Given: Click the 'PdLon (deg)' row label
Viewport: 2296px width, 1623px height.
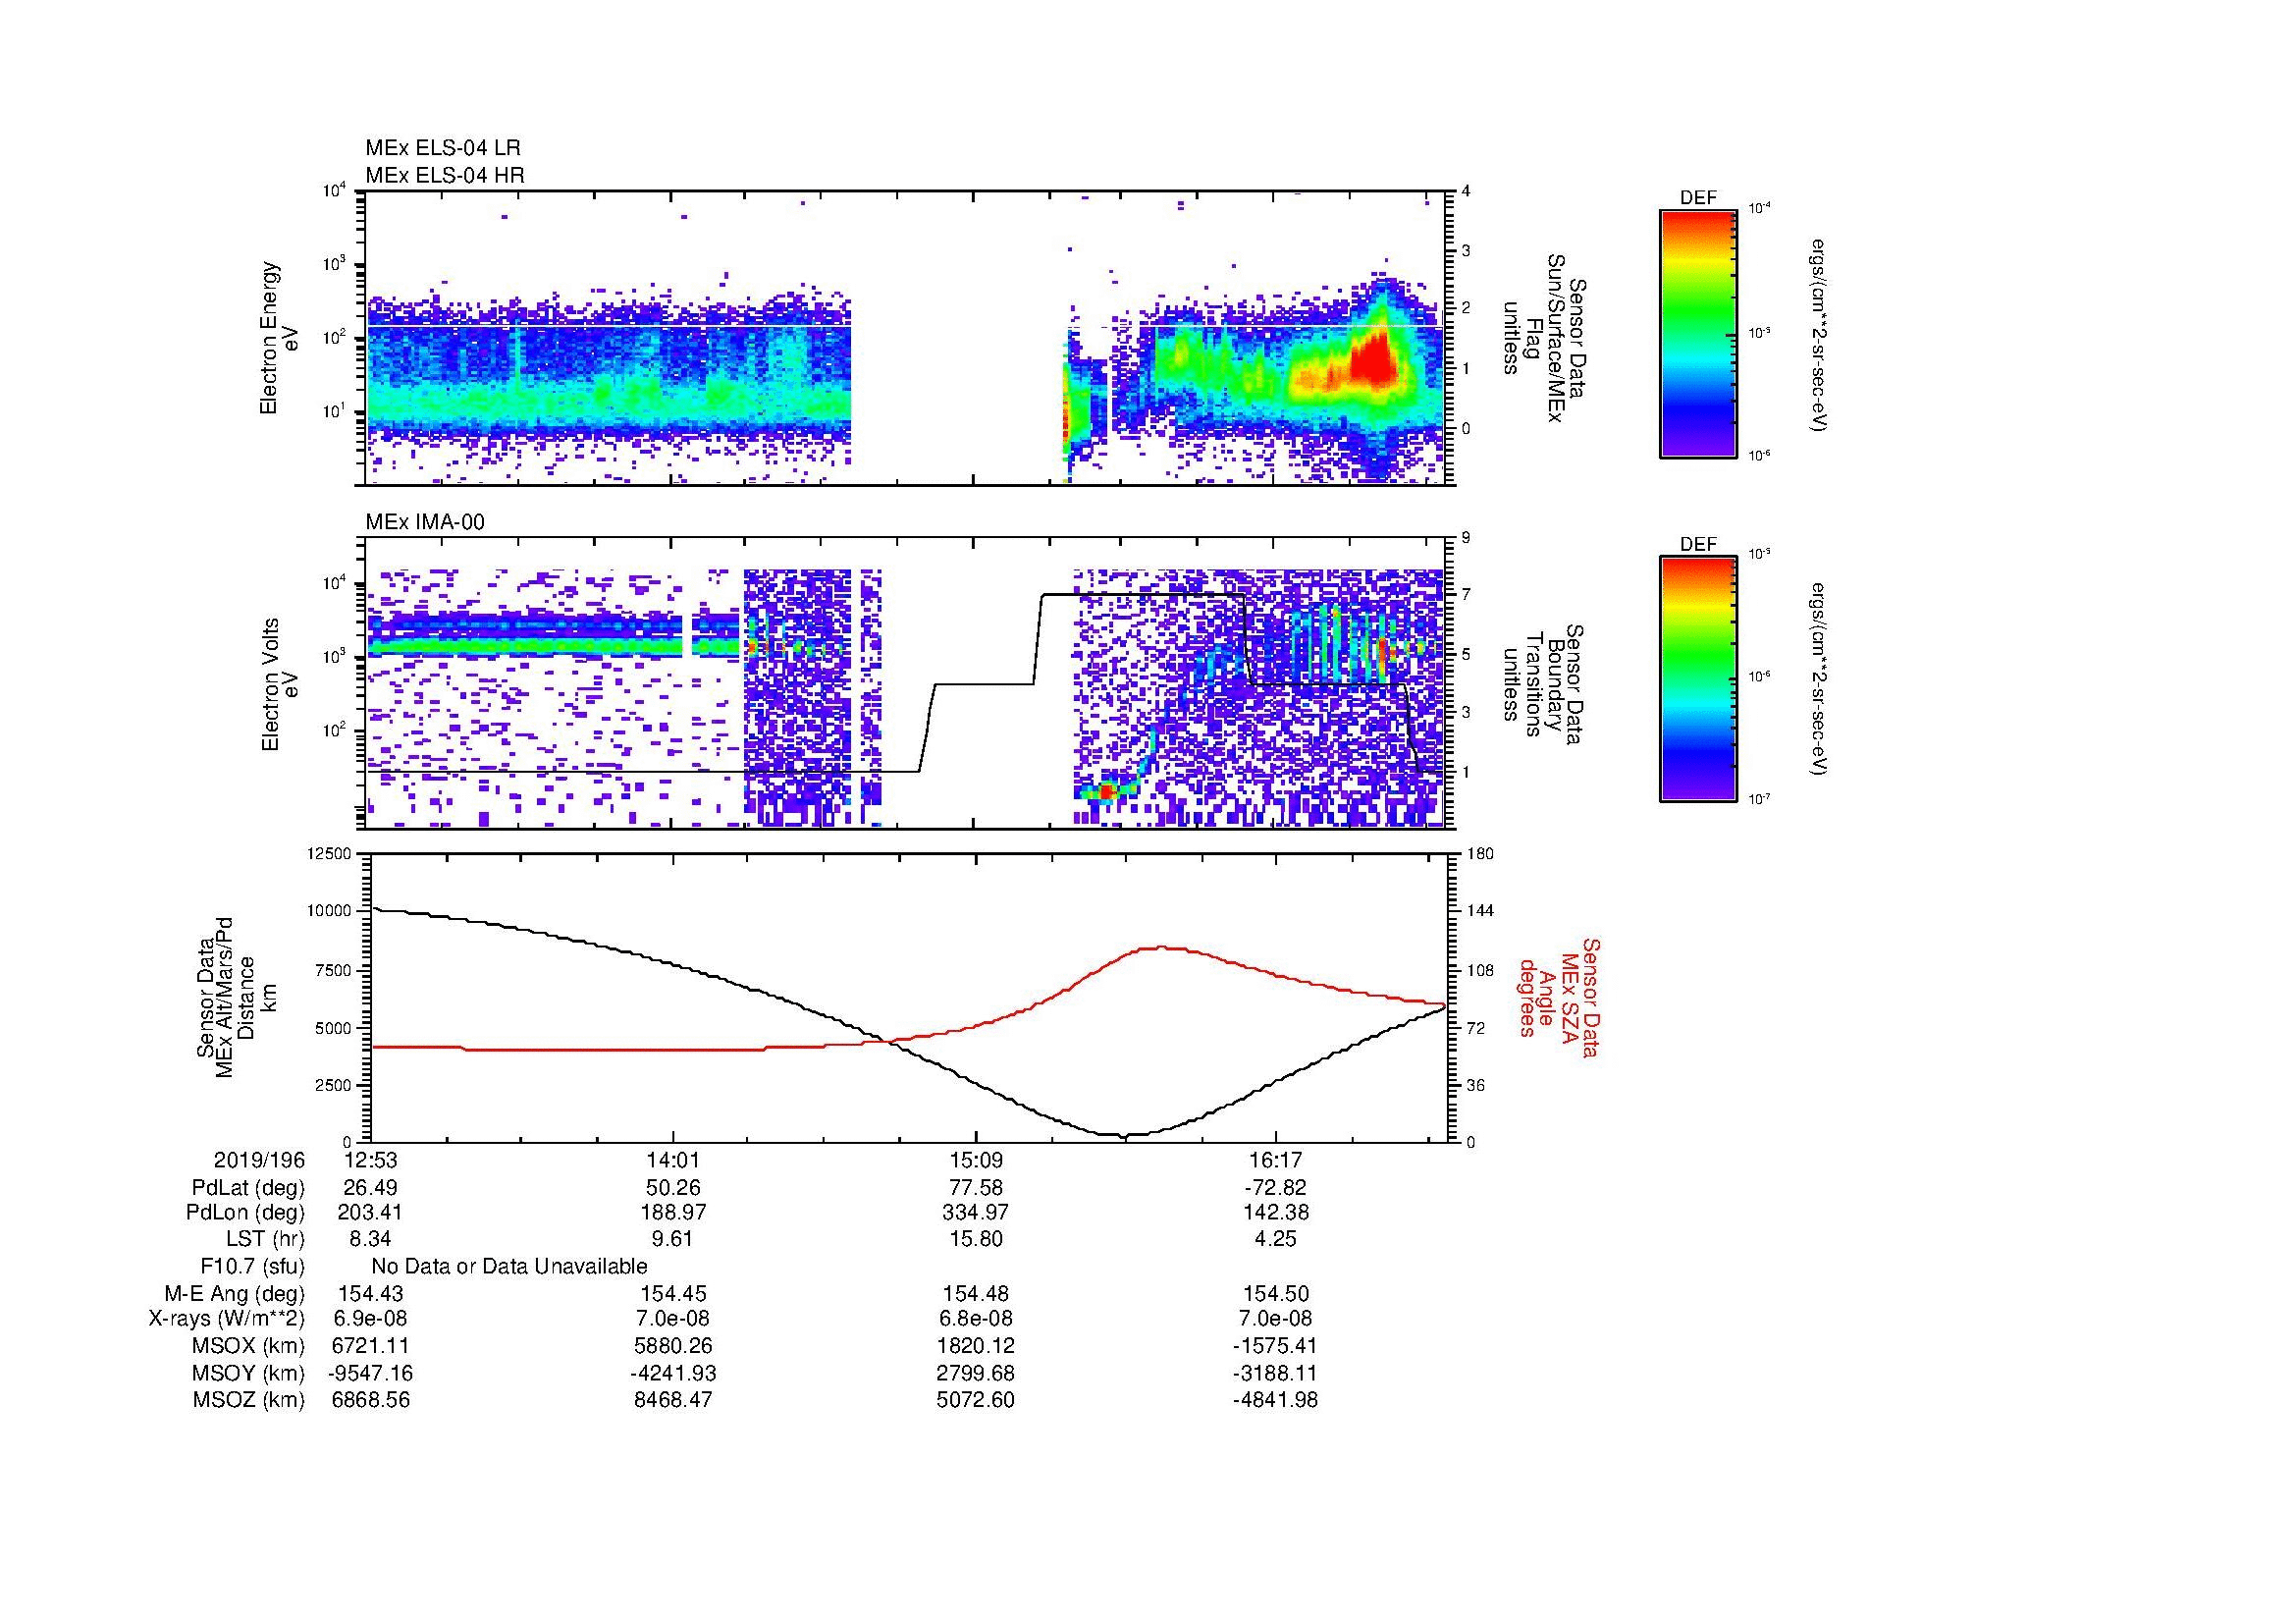Looking at the screenshot, I should (245, 1213).
